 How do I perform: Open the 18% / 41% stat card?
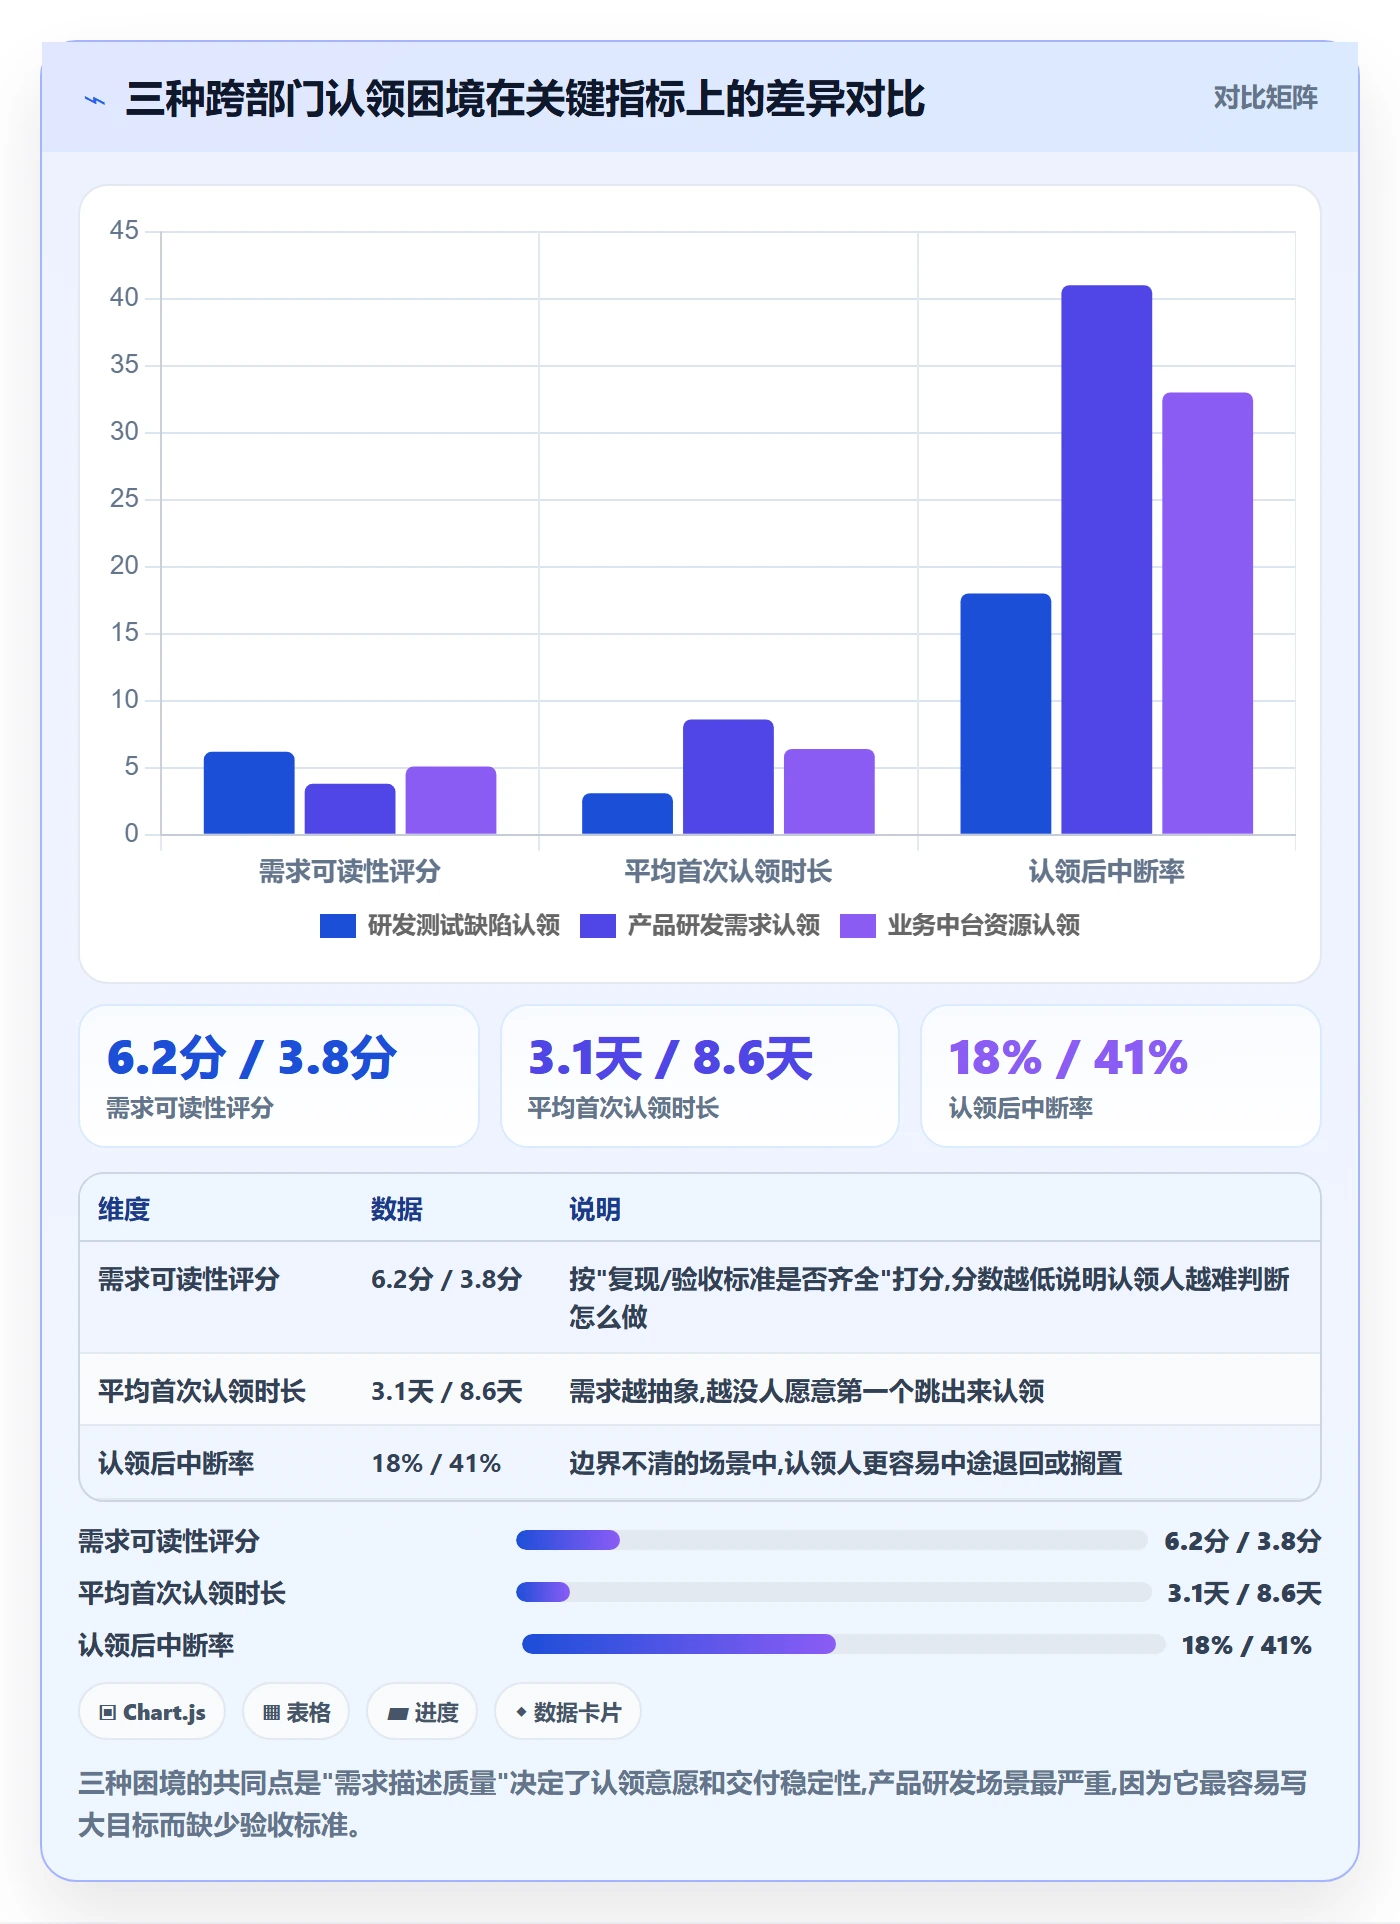click(1120, 1076)
